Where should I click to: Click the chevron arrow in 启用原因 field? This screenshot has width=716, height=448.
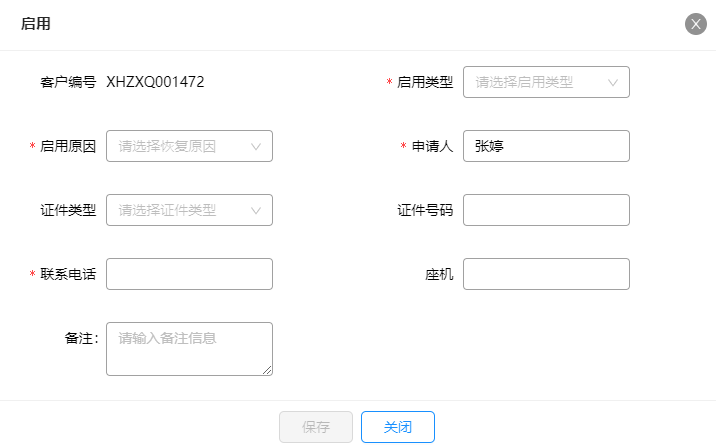(256, 147)
